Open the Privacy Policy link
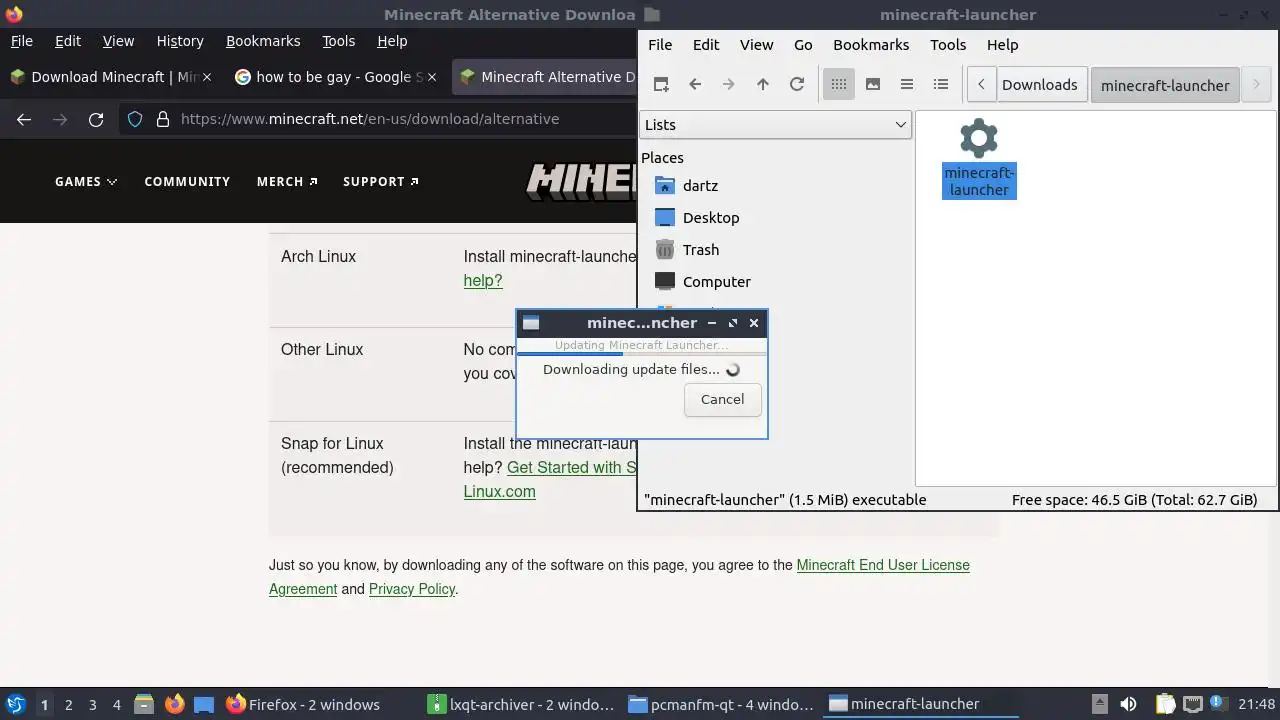 (412, 589)
